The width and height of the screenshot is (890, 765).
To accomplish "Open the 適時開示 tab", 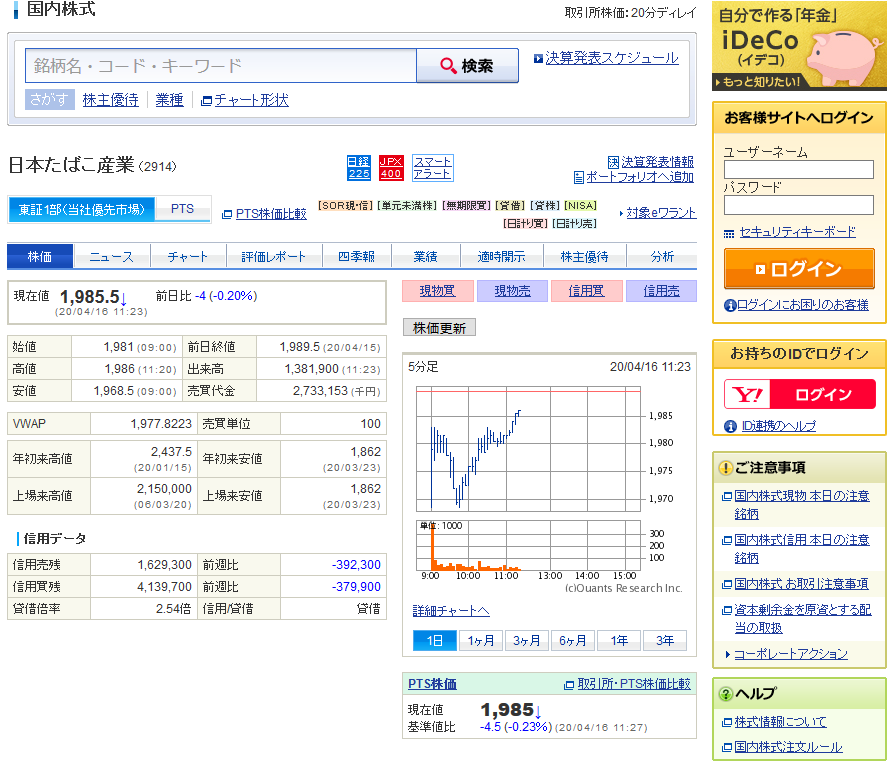I will click(x=502, y=257).
